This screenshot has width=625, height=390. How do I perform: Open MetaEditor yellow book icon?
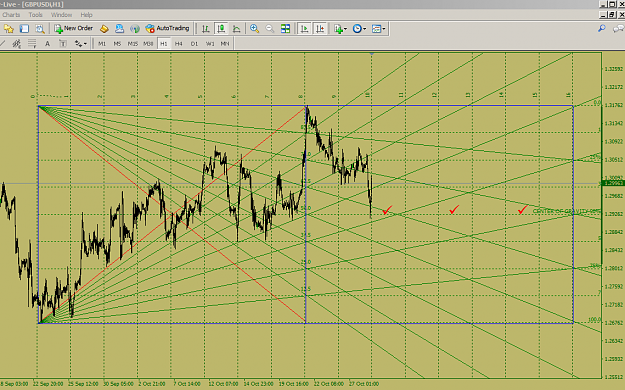coord(104,29)
